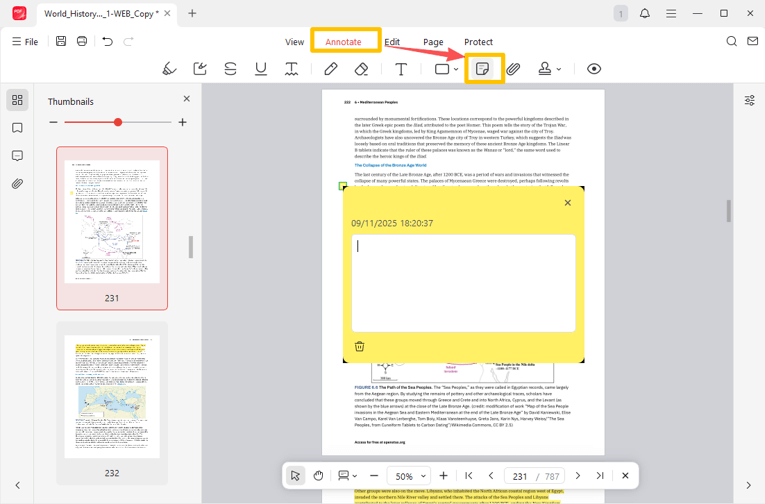The image size is (765, 504).
Task: Select page 232 thumbnail
Action: 112,403
